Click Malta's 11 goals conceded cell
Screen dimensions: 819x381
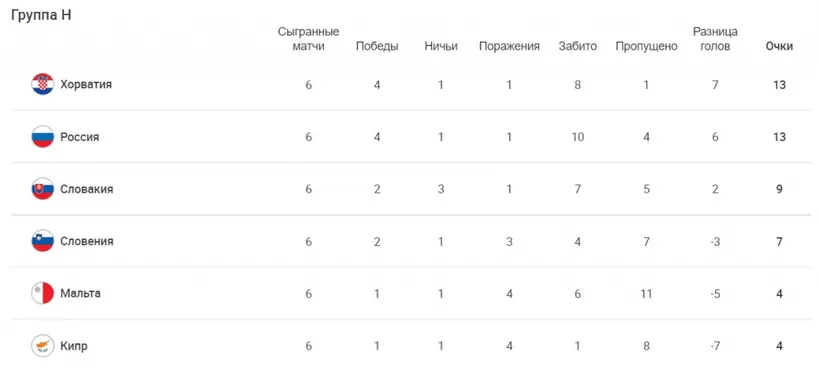coord(646,294)
